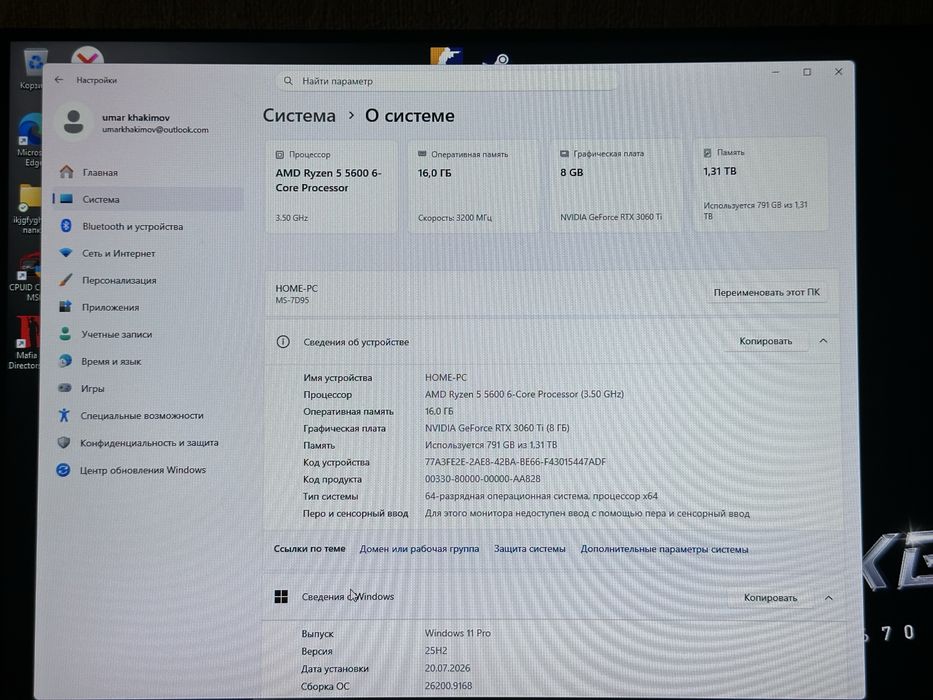Open the Counter-Strike desktop icon

click(x=446, y=56)
